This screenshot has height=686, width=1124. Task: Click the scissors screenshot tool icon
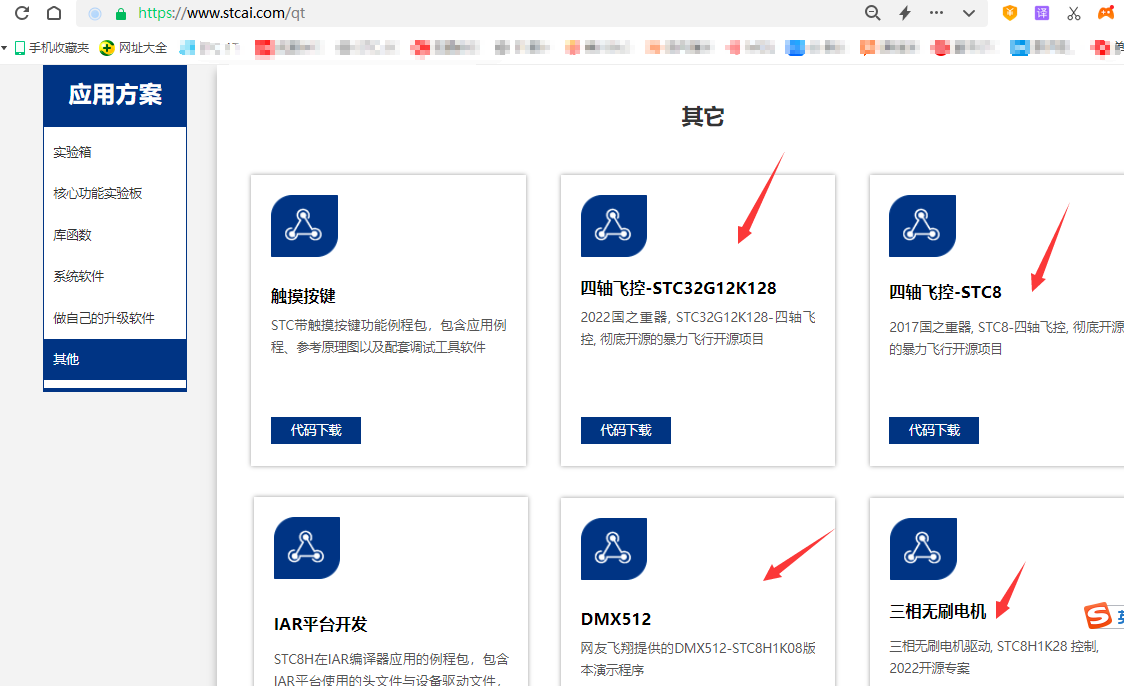point(1073,13)
